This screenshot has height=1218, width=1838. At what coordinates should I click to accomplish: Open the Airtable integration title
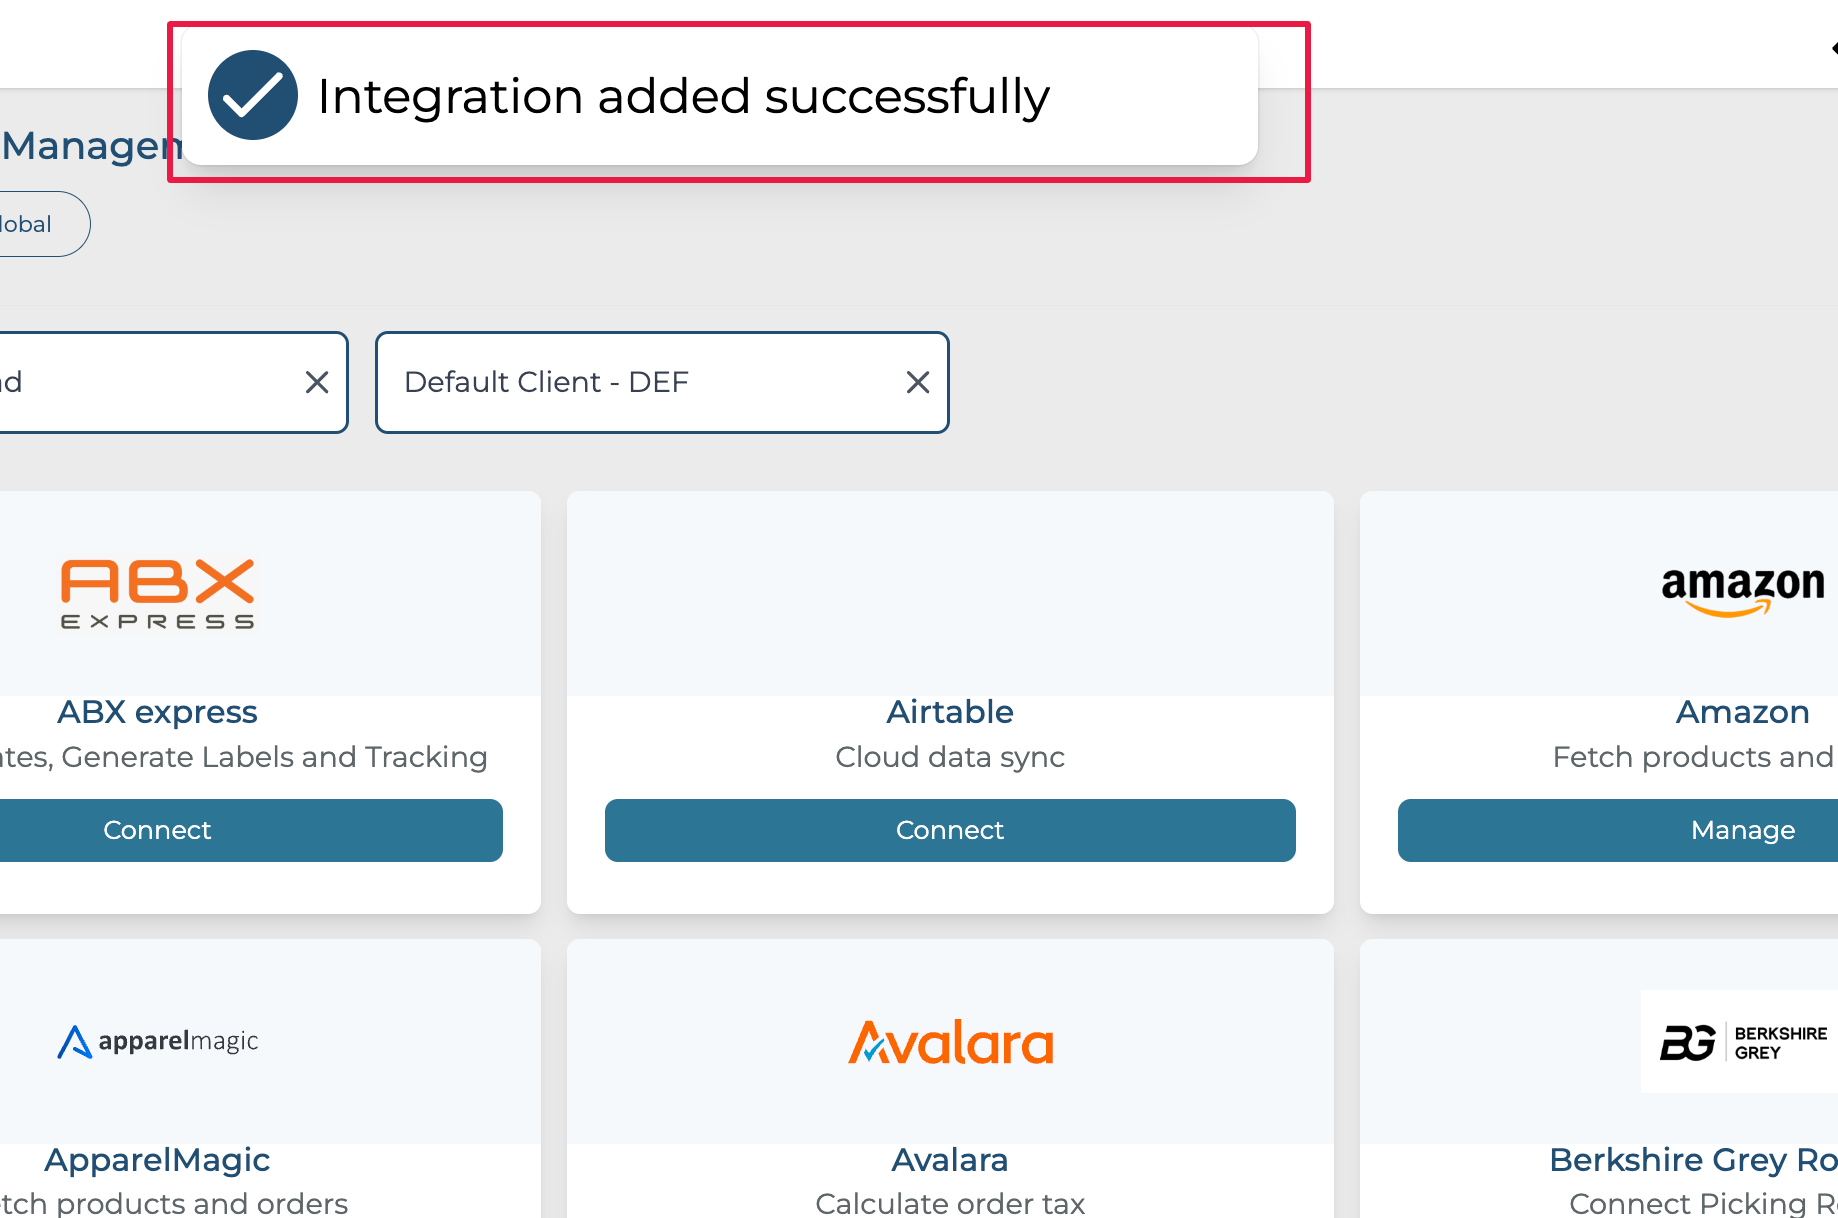[950, 712]
